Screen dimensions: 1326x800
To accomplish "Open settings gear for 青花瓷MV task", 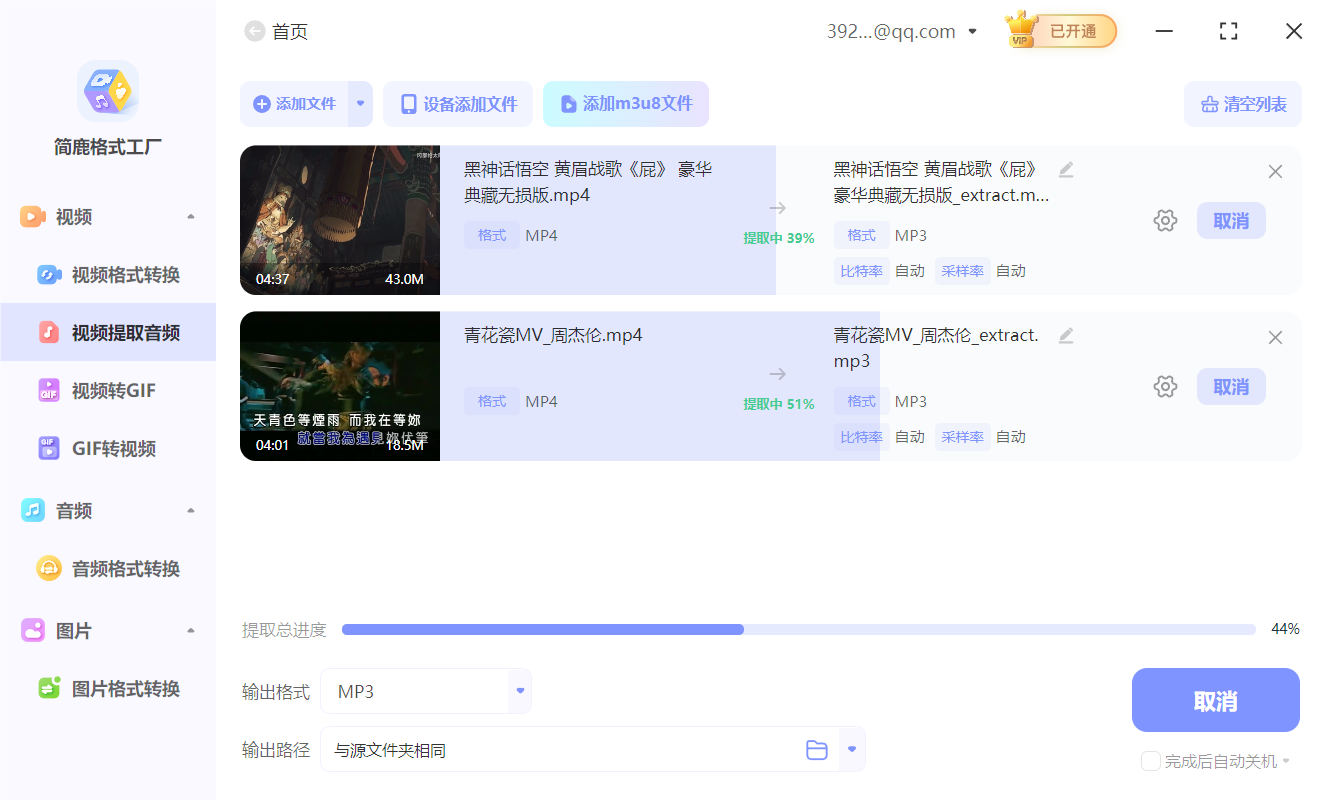I will pyautogui.click(x=1165, y=386).
